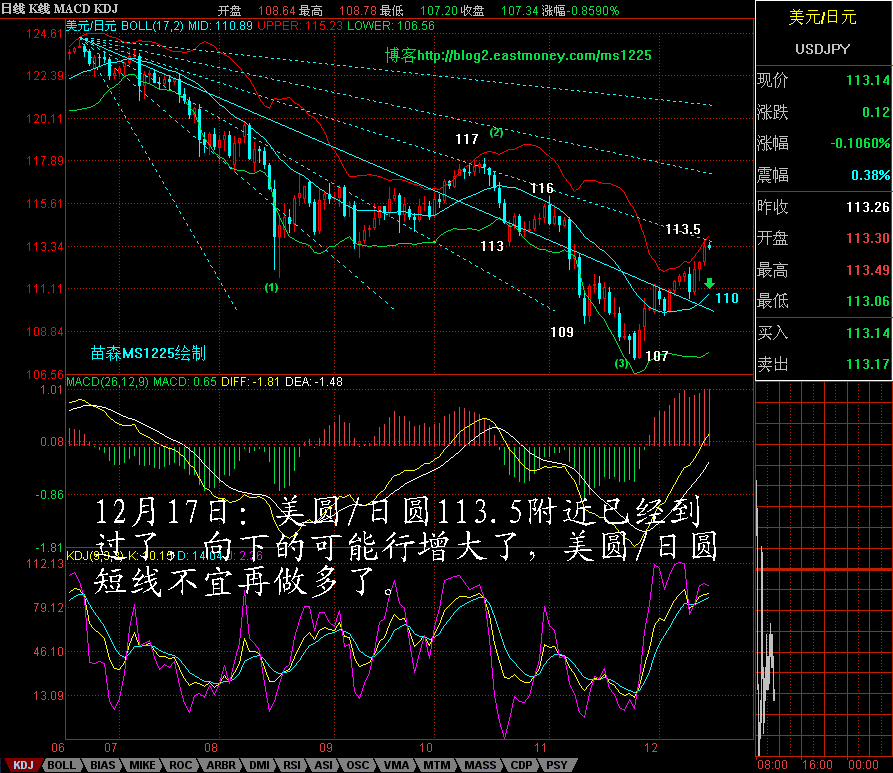Open the OSC indicator tab

(x=358, y=765)
